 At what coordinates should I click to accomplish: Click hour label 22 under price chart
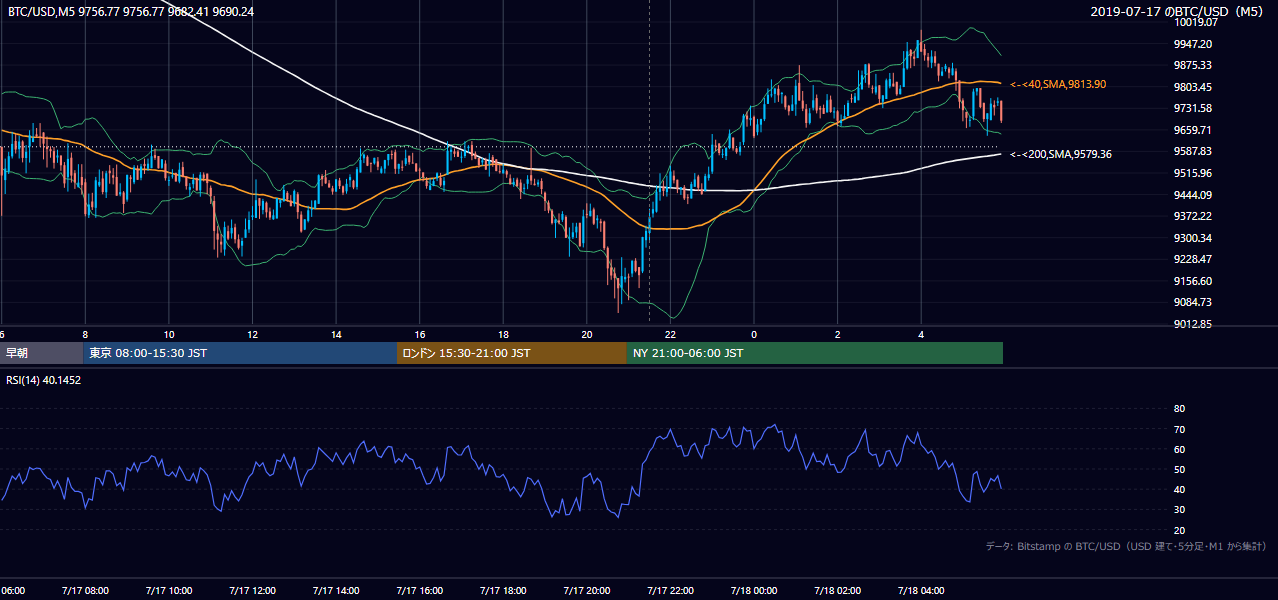click(671, 335)
